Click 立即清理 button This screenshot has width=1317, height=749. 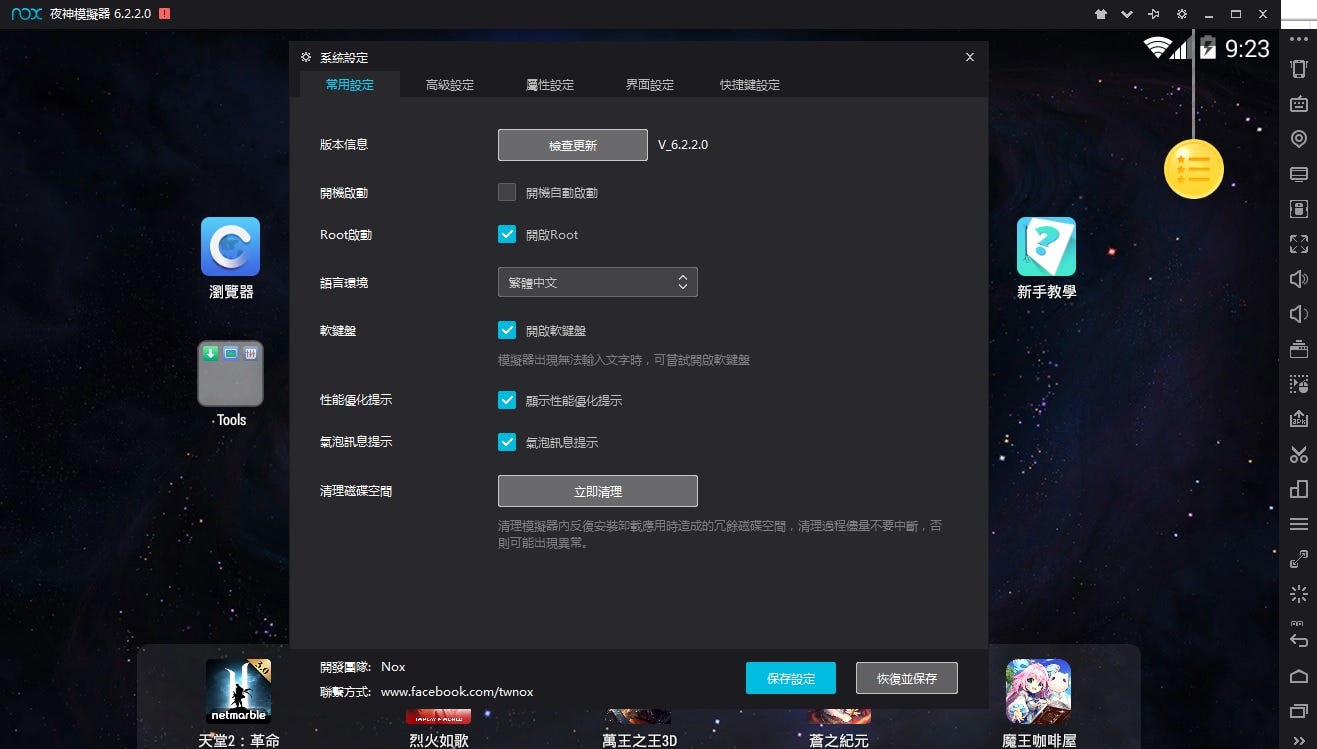coord(597,491)
